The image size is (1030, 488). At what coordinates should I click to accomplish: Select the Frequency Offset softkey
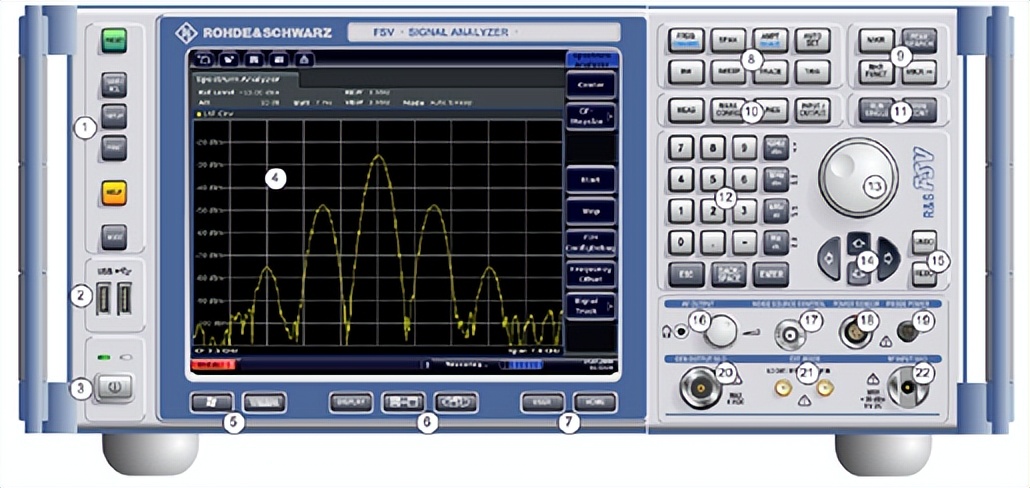(x=591, y=275)
